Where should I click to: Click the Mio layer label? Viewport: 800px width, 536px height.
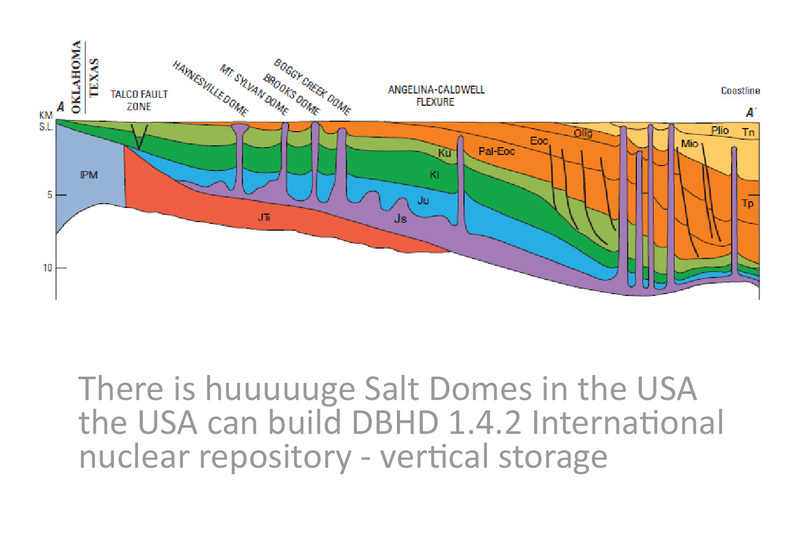[688, 144]
